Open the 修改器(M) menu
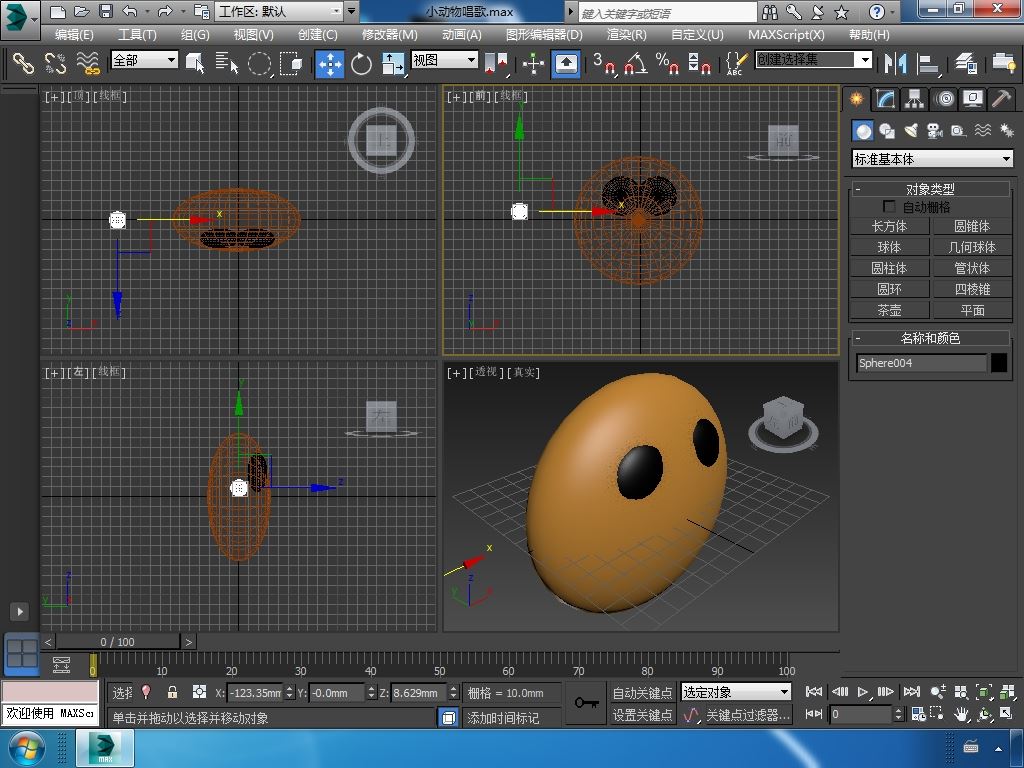 click(x=389, y=34)
